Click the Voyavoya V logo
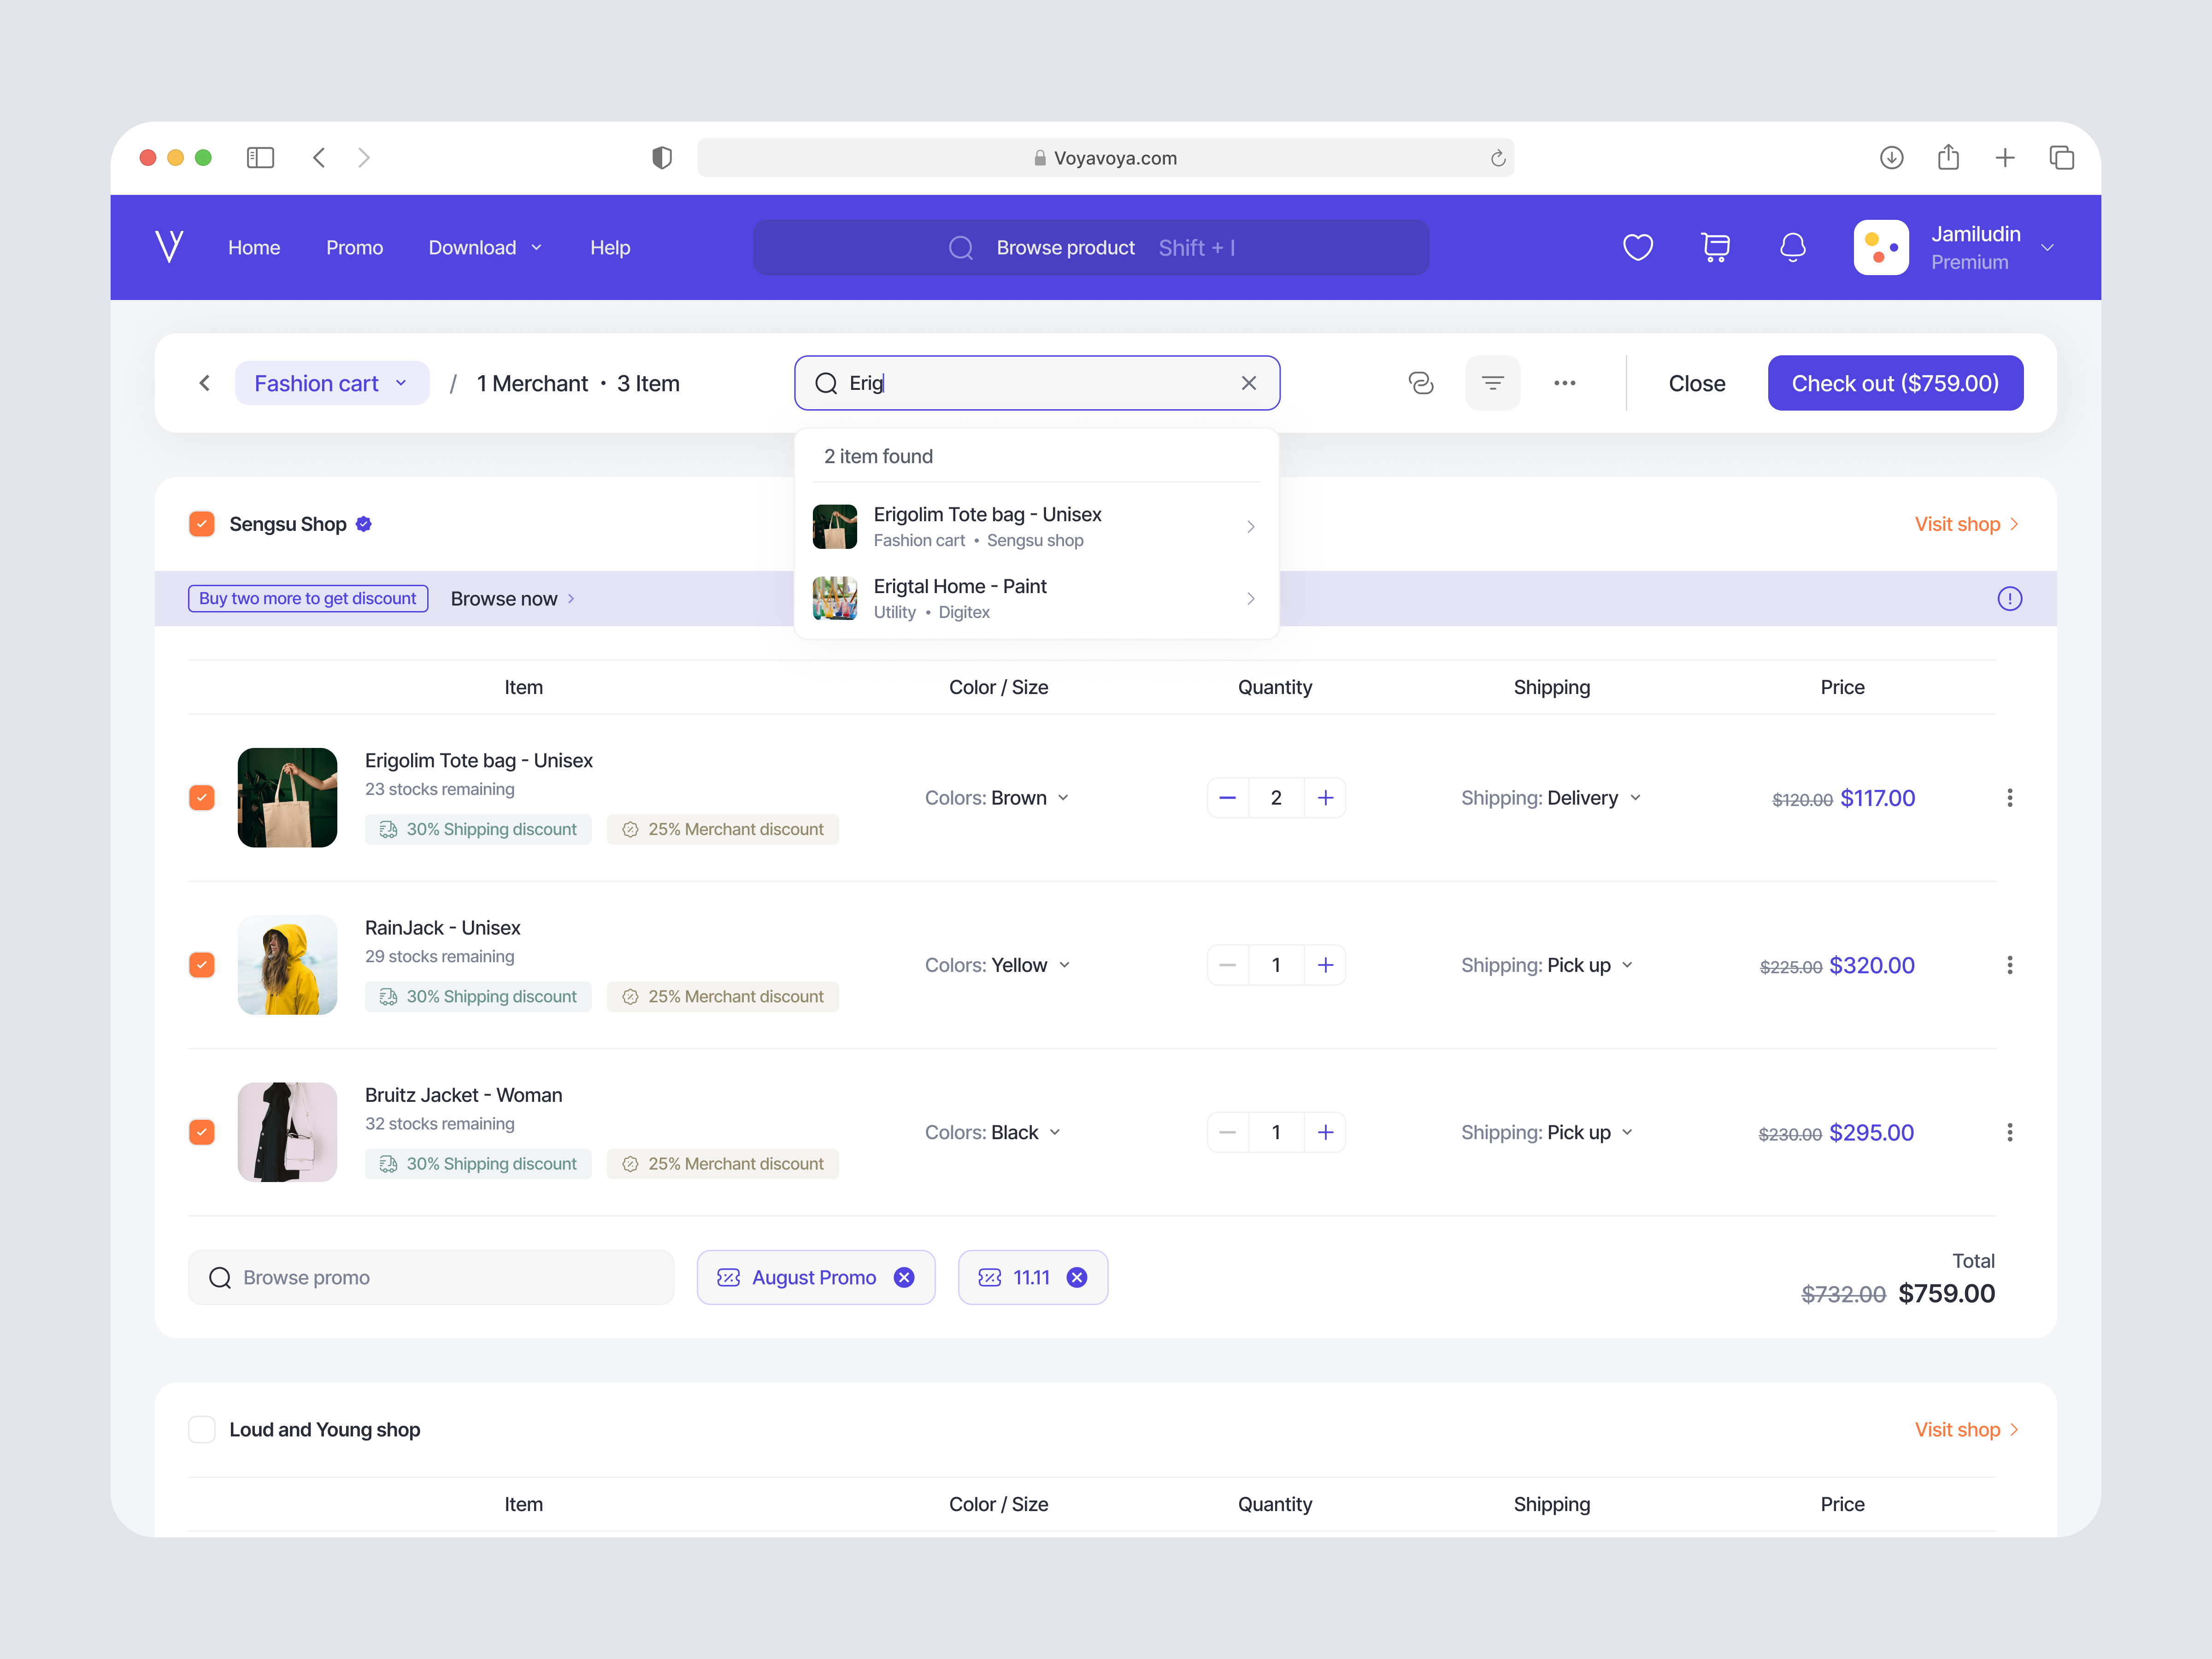The height and width of the screenshot is (1659, 2212). (169, 246)
